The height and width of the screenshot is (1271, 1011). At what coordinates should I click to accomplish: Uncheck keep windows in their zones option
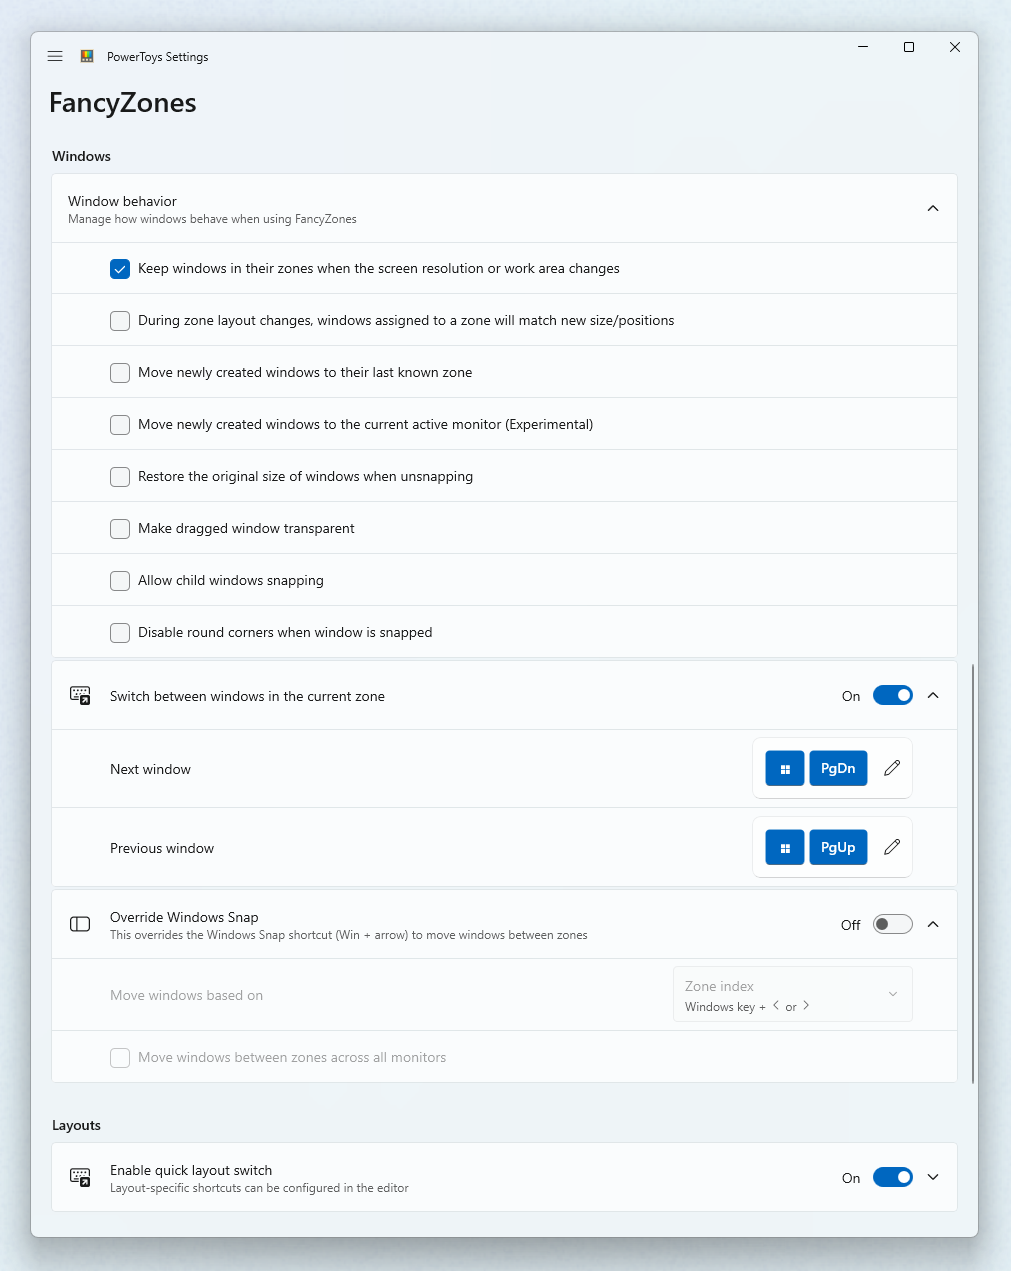point(119,268)
